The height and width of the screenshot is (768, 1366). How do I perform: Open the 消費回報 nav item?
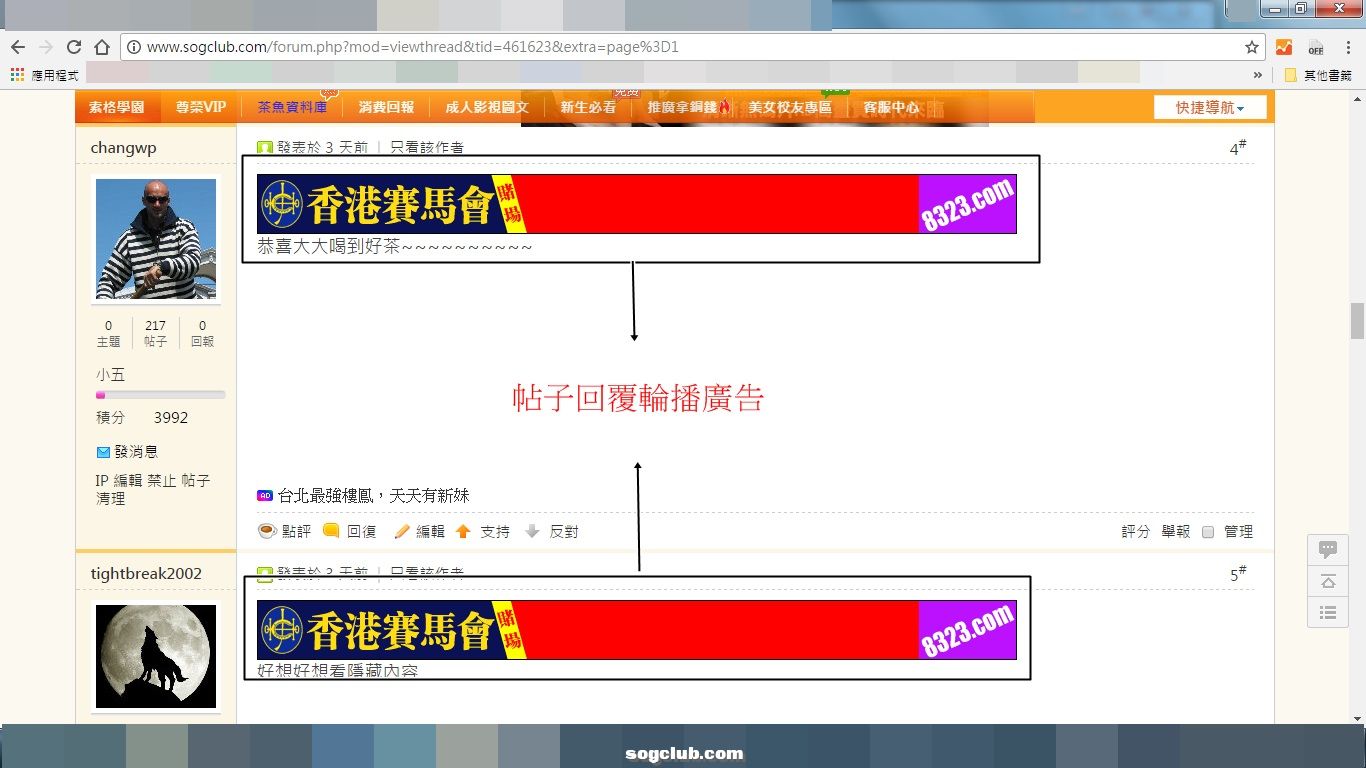coord(386,107)
